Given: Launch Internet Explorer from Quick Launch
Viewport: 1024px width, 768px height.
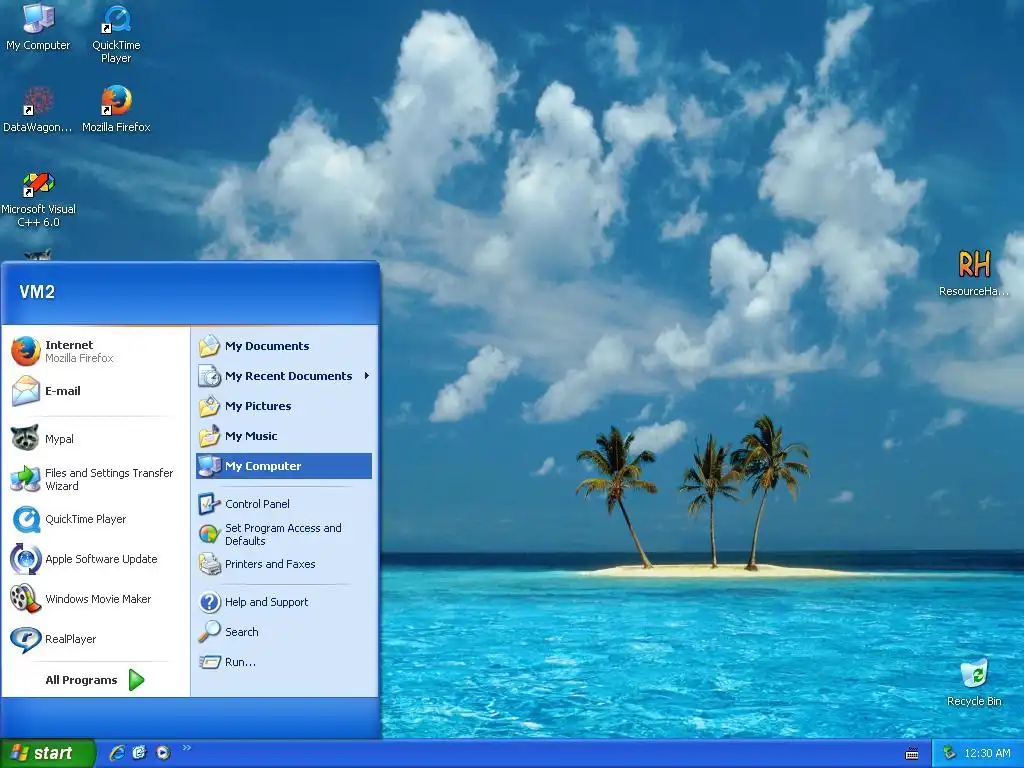Looking at the screenshot, I should 117,753.
